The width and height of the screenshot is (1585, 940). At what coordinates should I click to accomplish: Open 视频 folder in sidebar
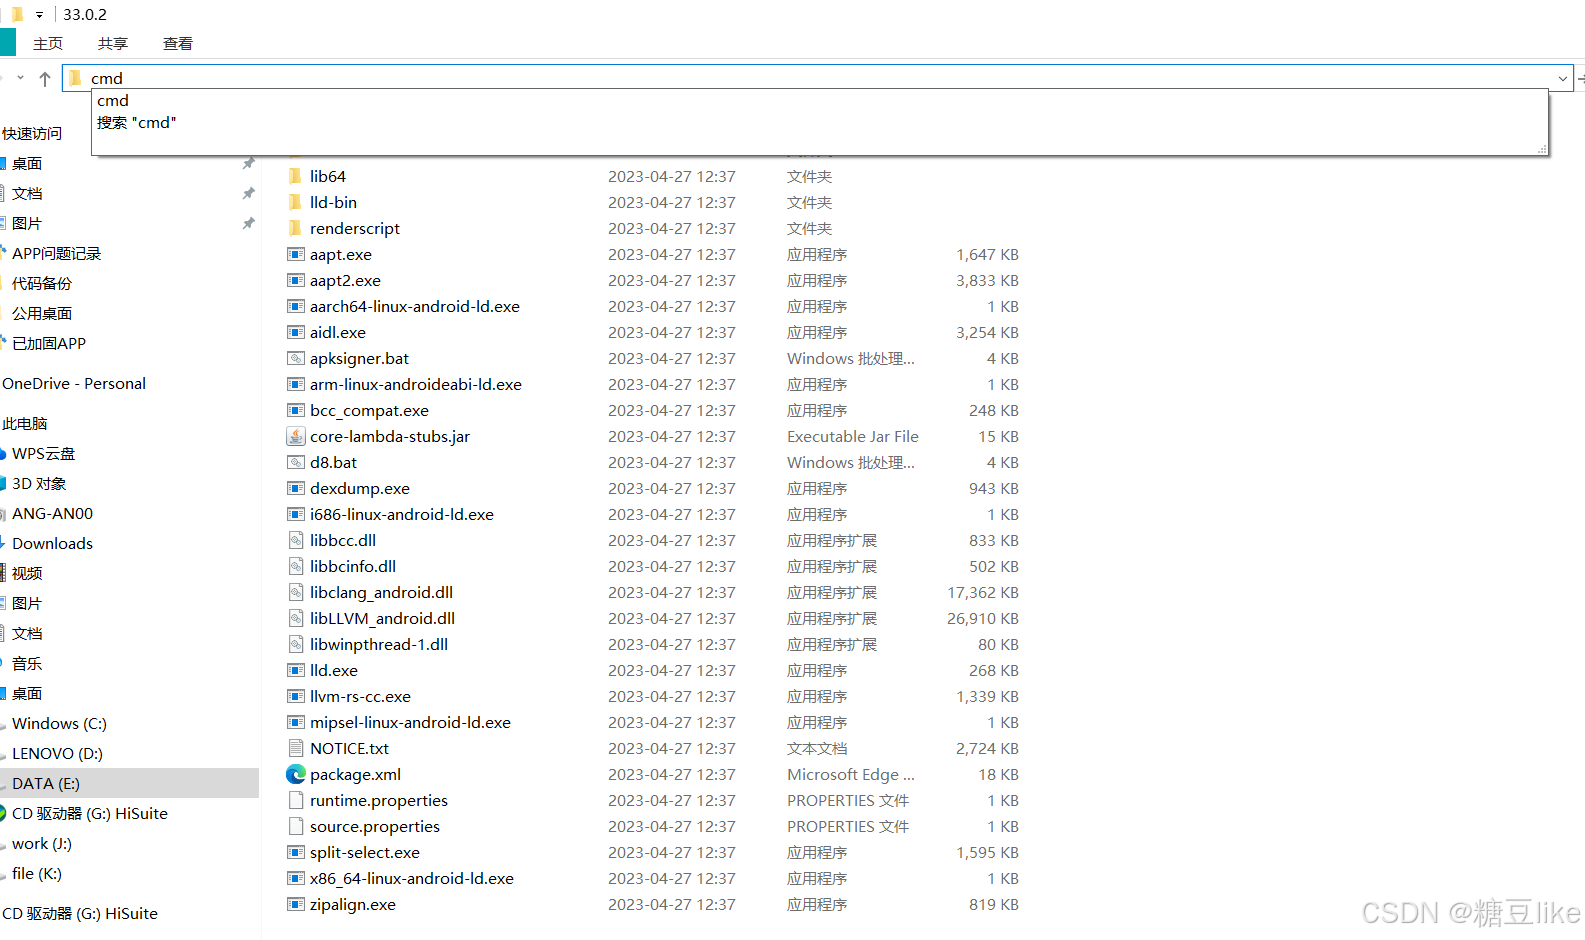[27, 574]
